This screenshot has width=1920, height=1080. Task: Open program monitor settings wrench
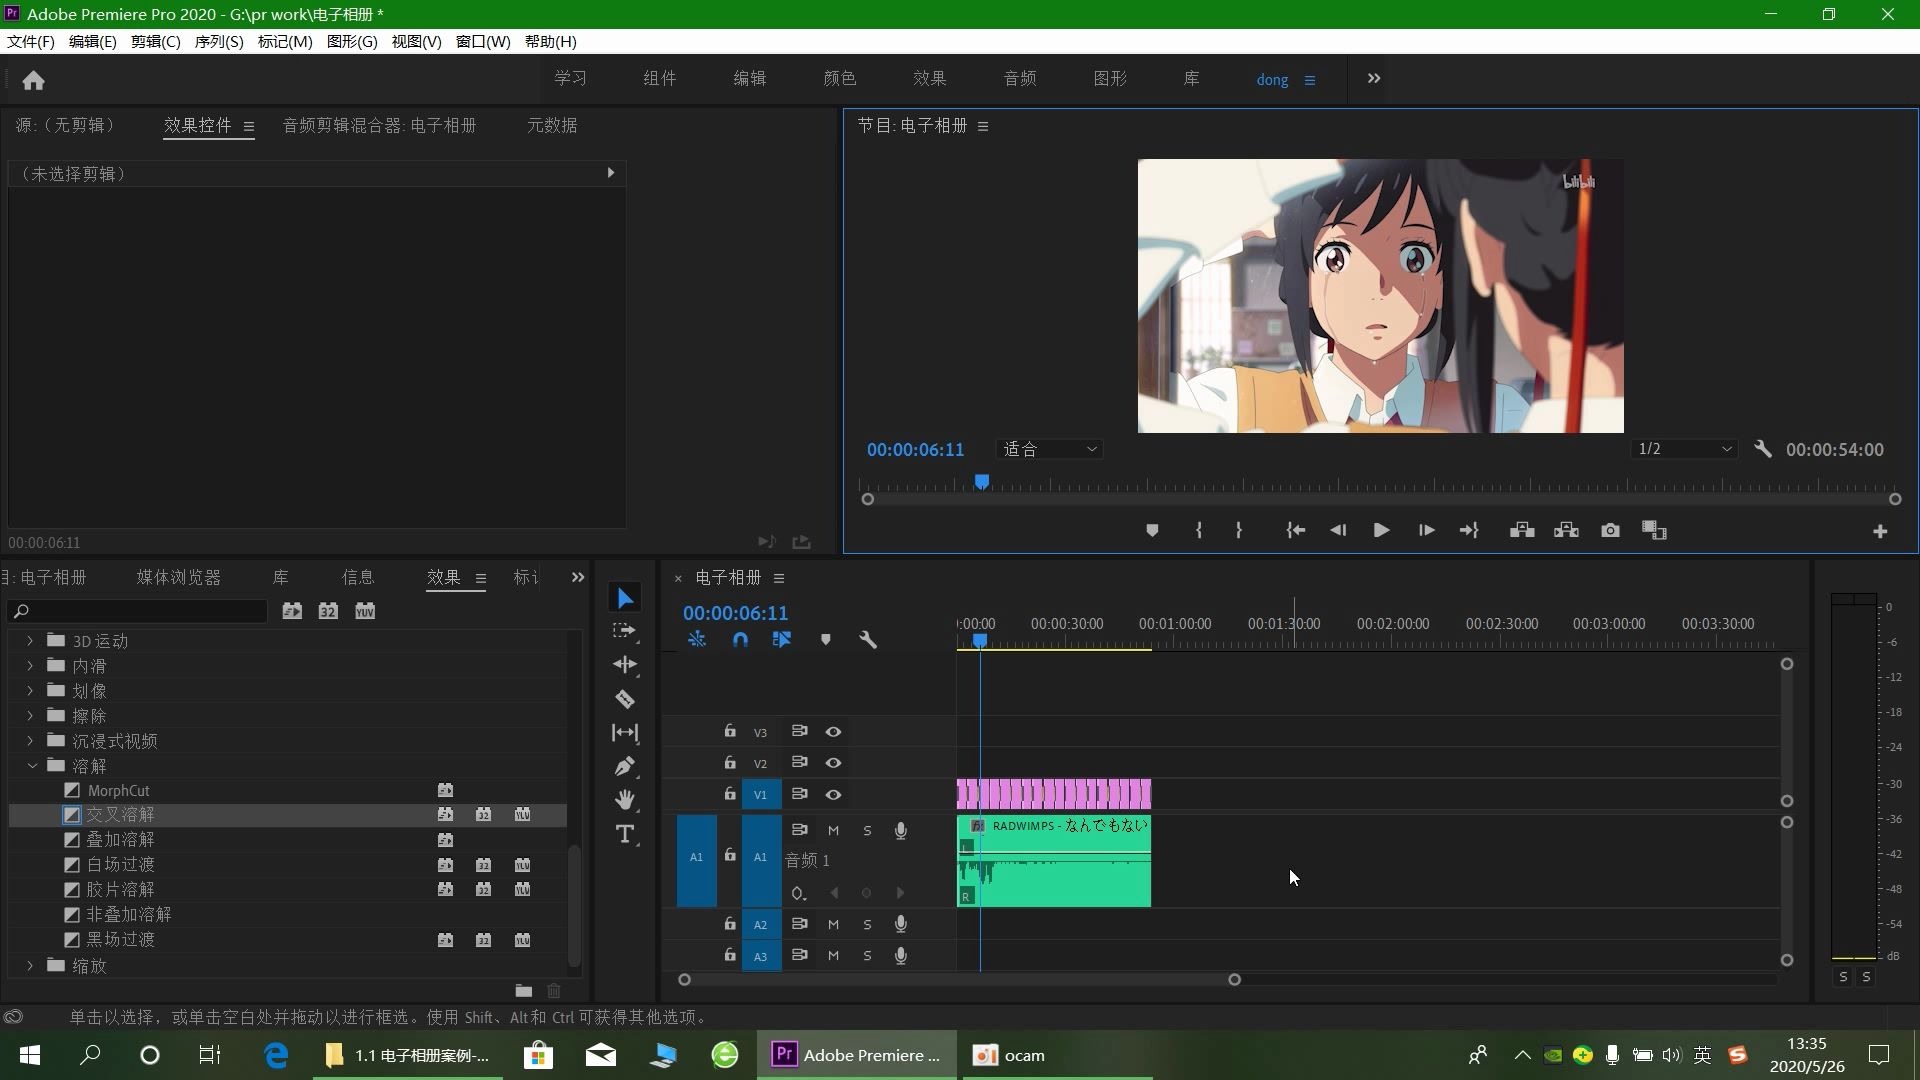point(1763,449)
